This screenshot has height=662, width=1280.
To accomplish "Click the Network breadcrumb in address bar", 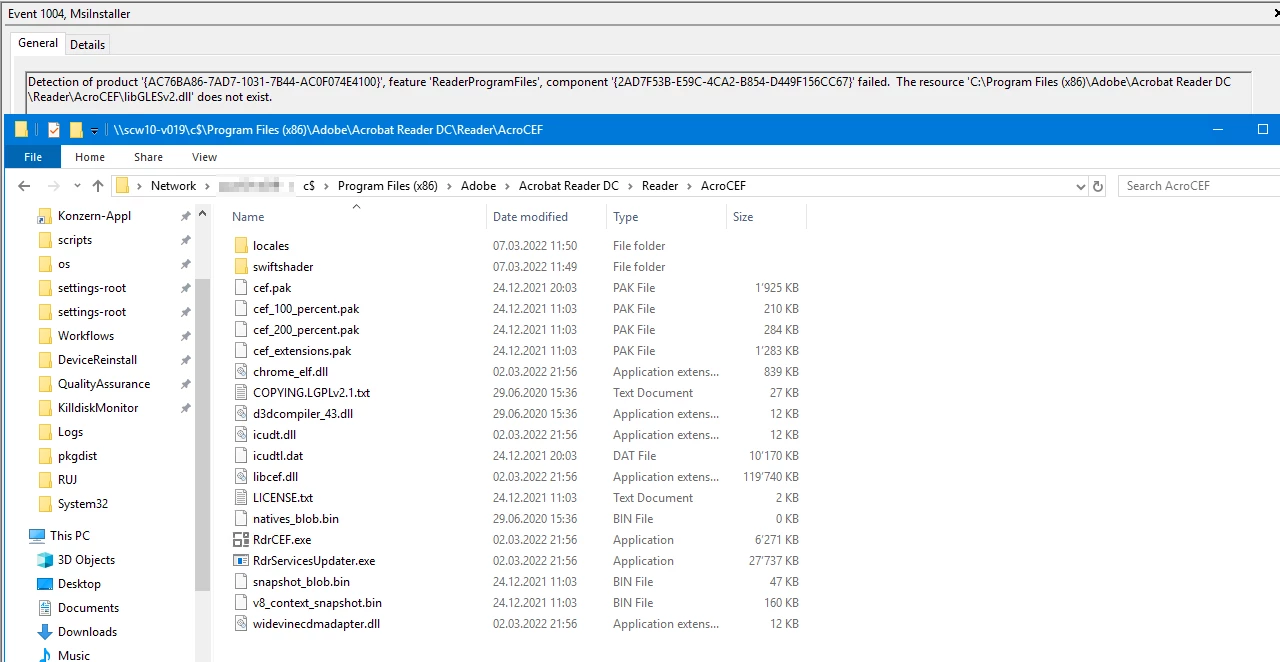I will [173, 186].
